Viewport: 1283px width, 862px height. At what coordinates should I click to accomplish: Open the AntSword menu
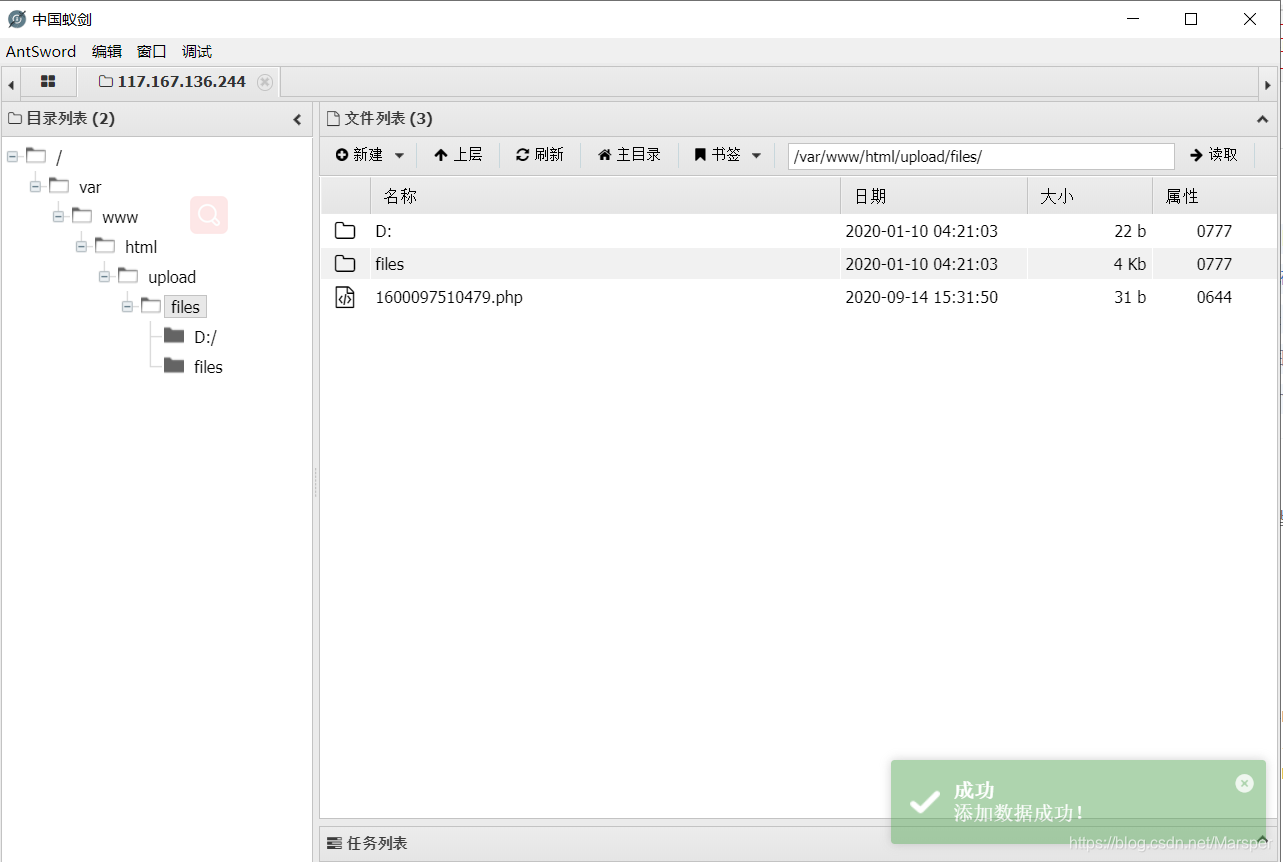[x=41, y=52]
